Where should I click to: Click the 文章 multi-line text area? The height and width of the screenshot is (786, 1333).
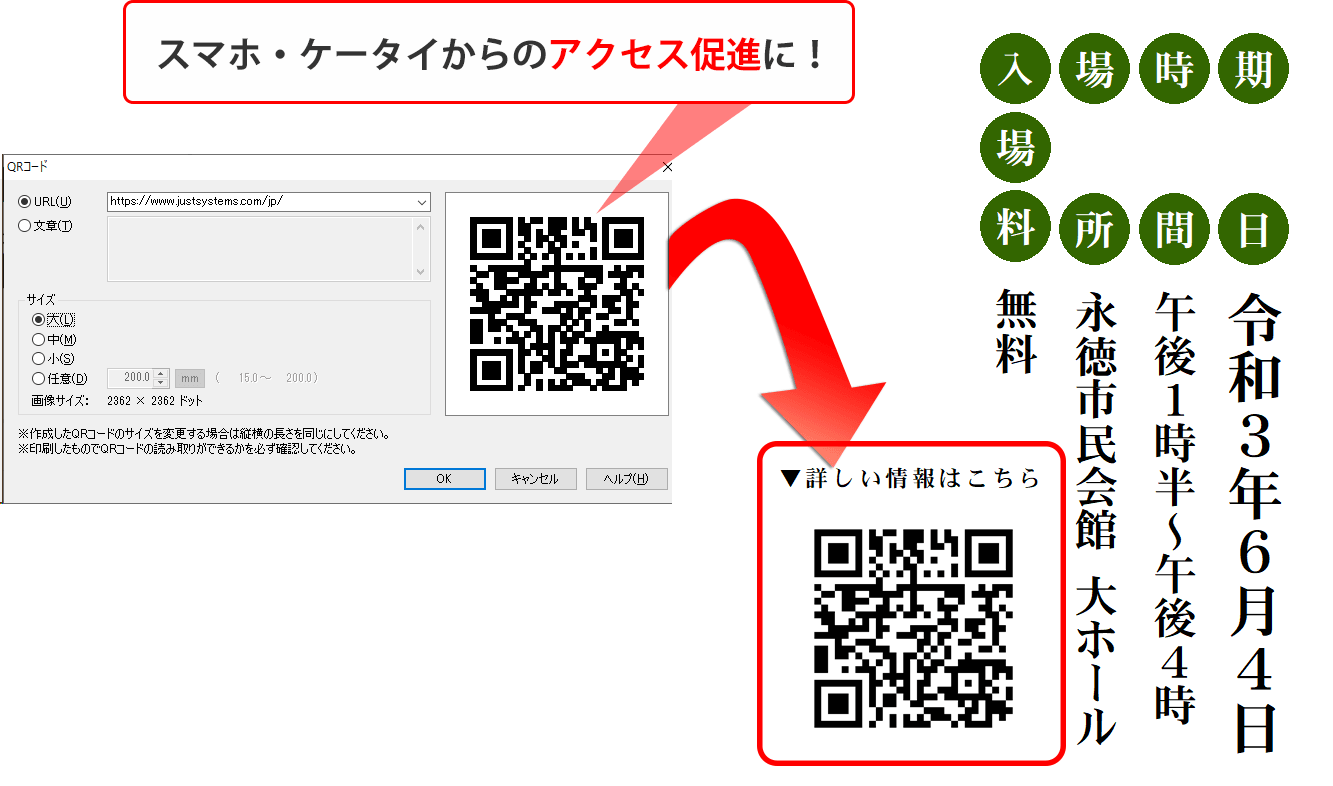click(260, 249)
